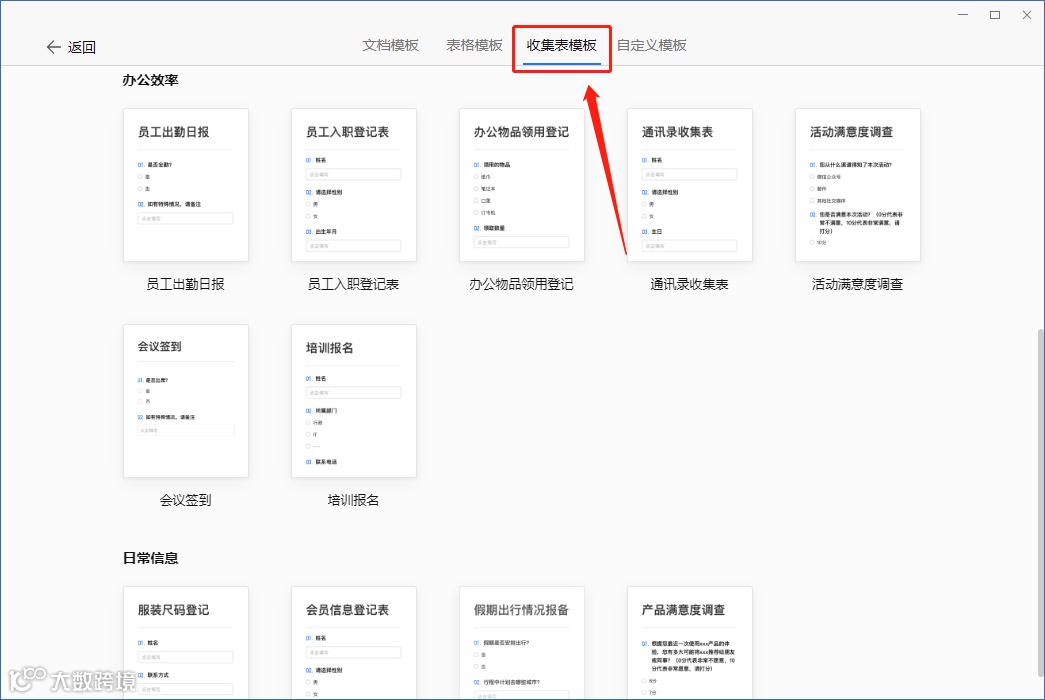
Task: Click the 日常信息 section heading
Action: click(151, 559)
